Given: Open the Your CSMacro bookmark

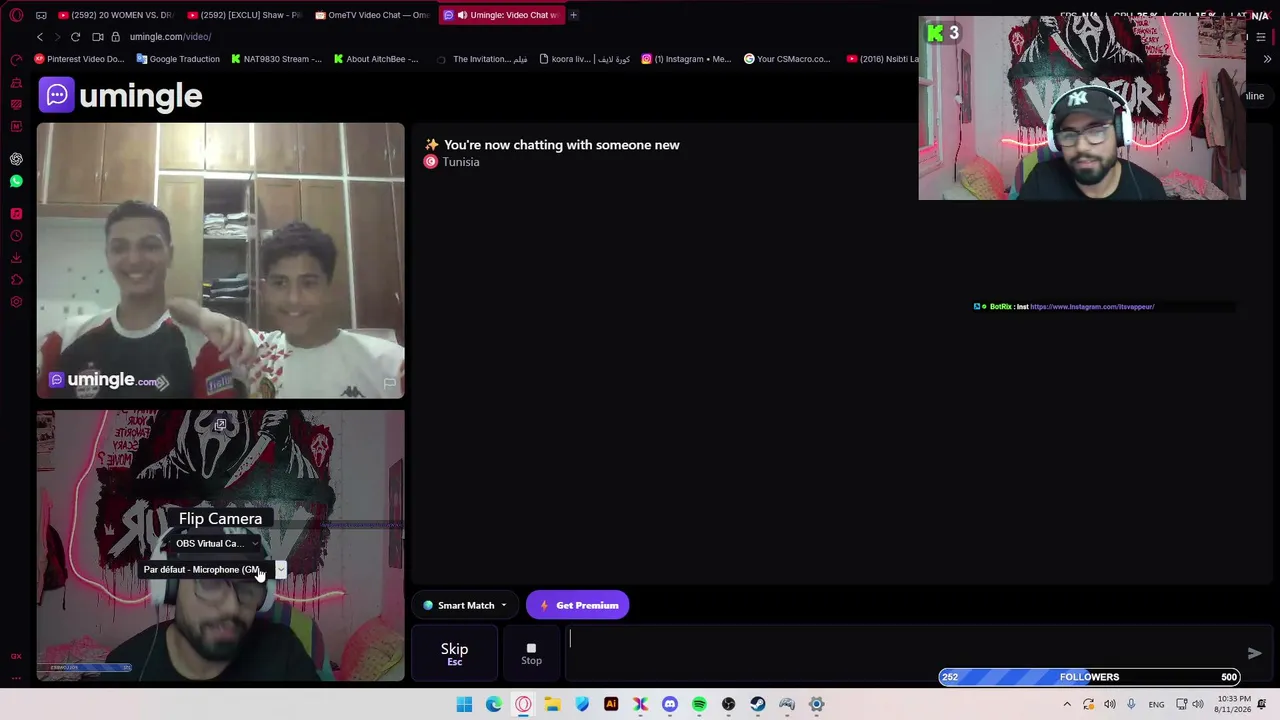Looking at the screenshot, I should pyautogui.click(x=787, y=59).
